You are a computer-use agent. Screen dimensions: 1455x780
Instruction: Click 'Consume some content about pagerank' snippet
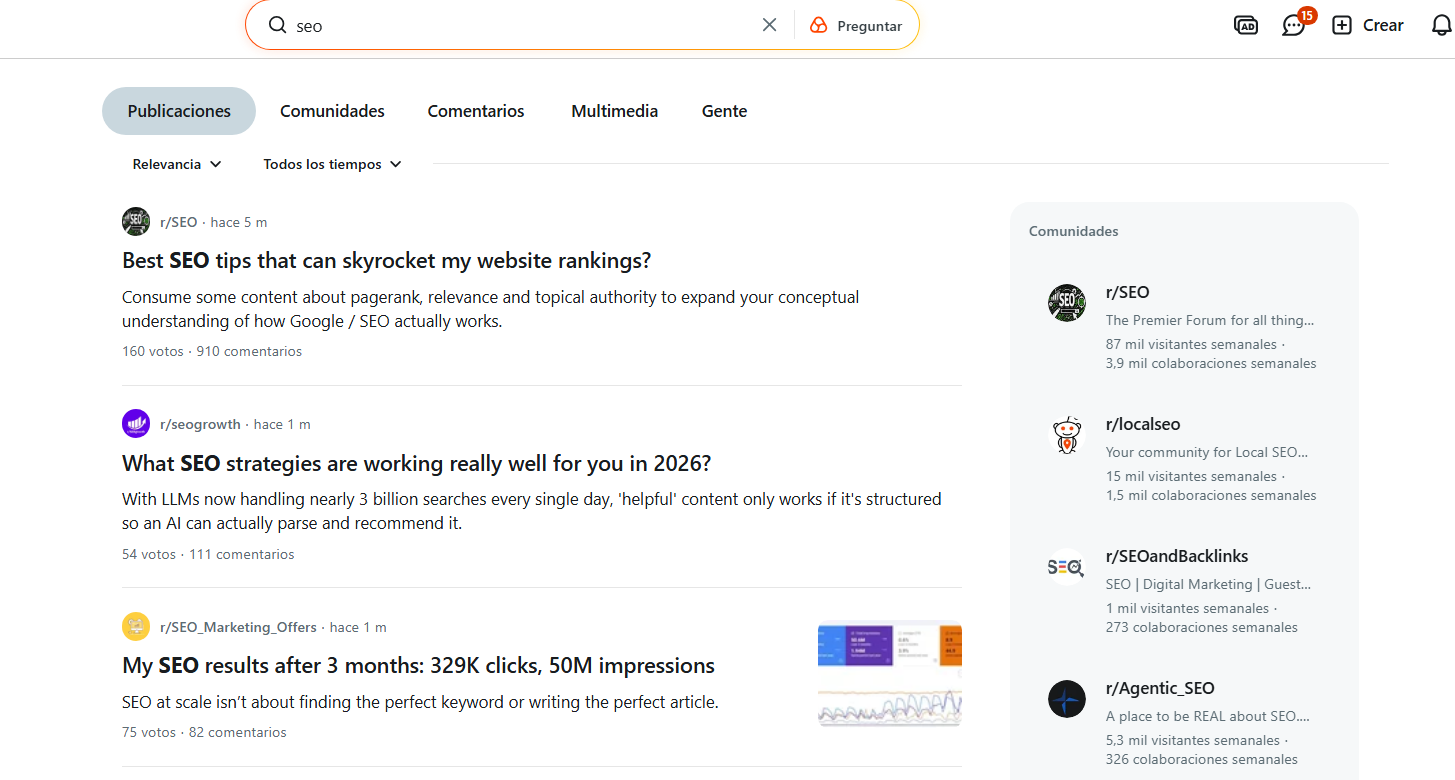[x=490, y=309]
